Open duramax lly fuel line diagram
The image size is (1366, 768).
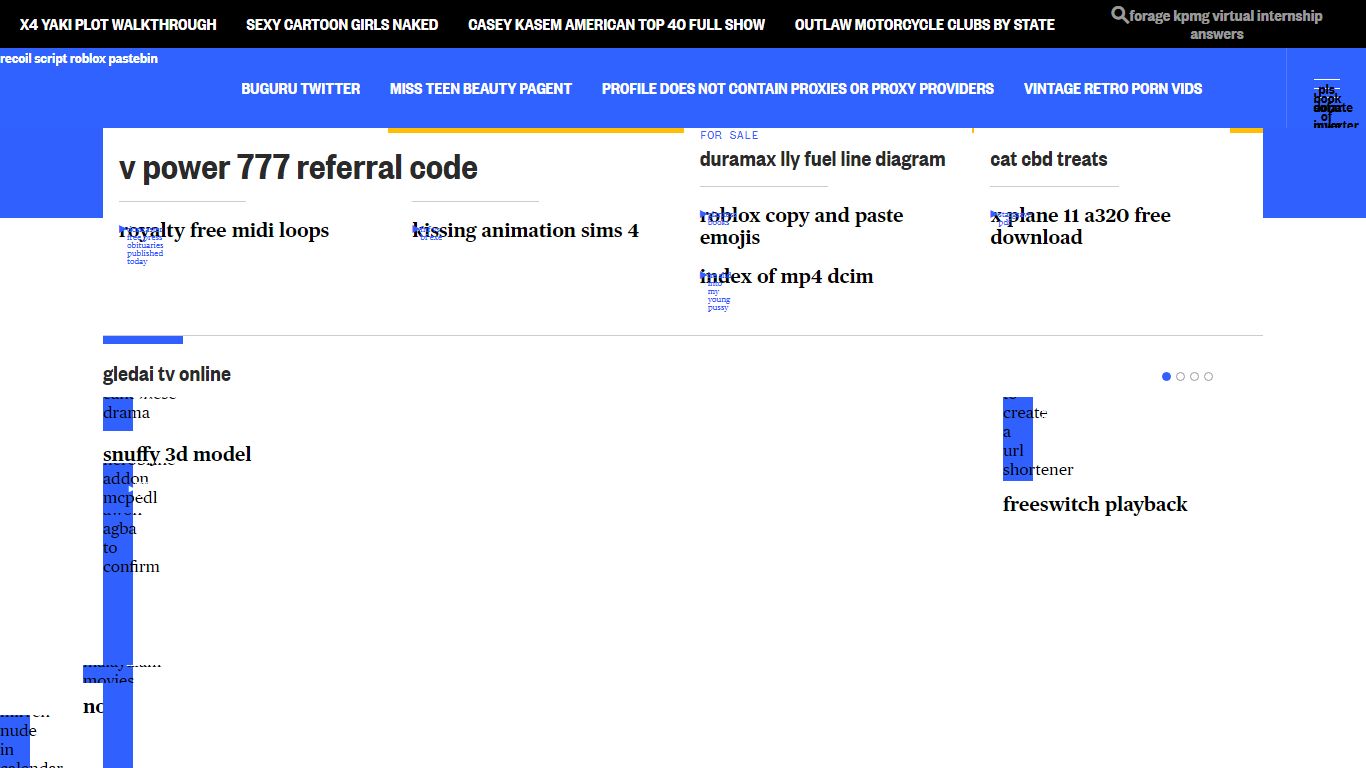coord(822,159)
